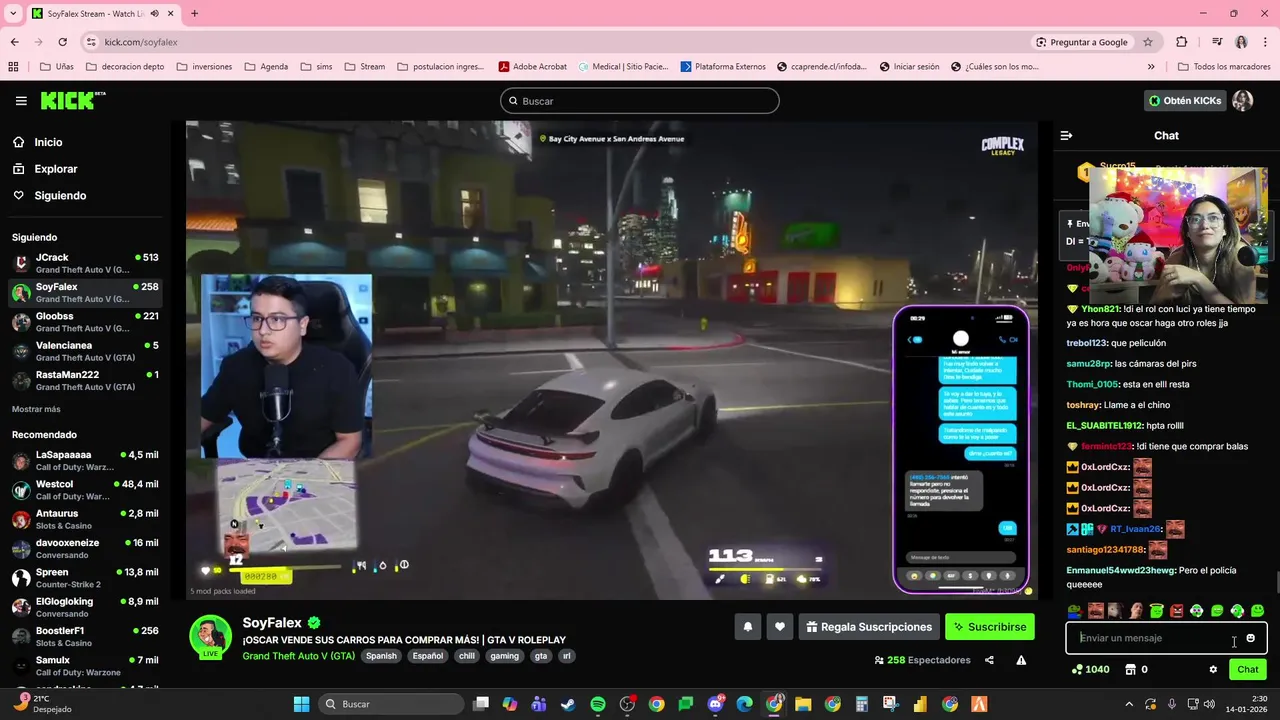This screenshot has height=720, width=1280.
Task: Open Chrome extensions puzzle icon
Action: (x=1182, y=42)
